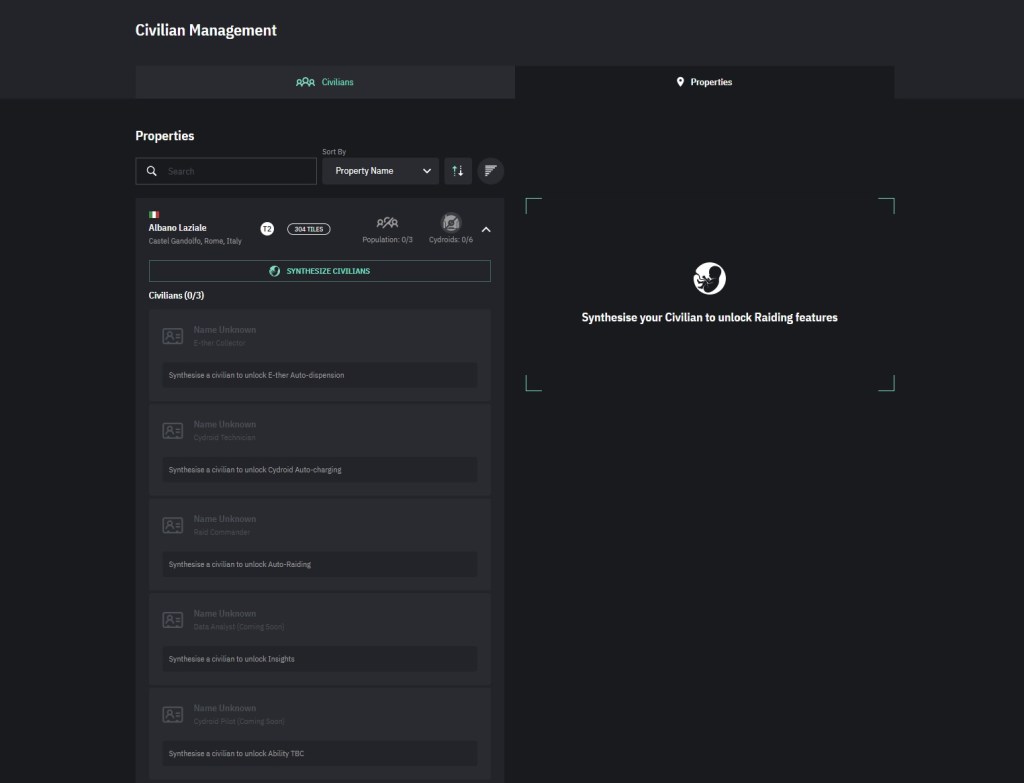Click the round filter list icon

[x=490, y=171]
